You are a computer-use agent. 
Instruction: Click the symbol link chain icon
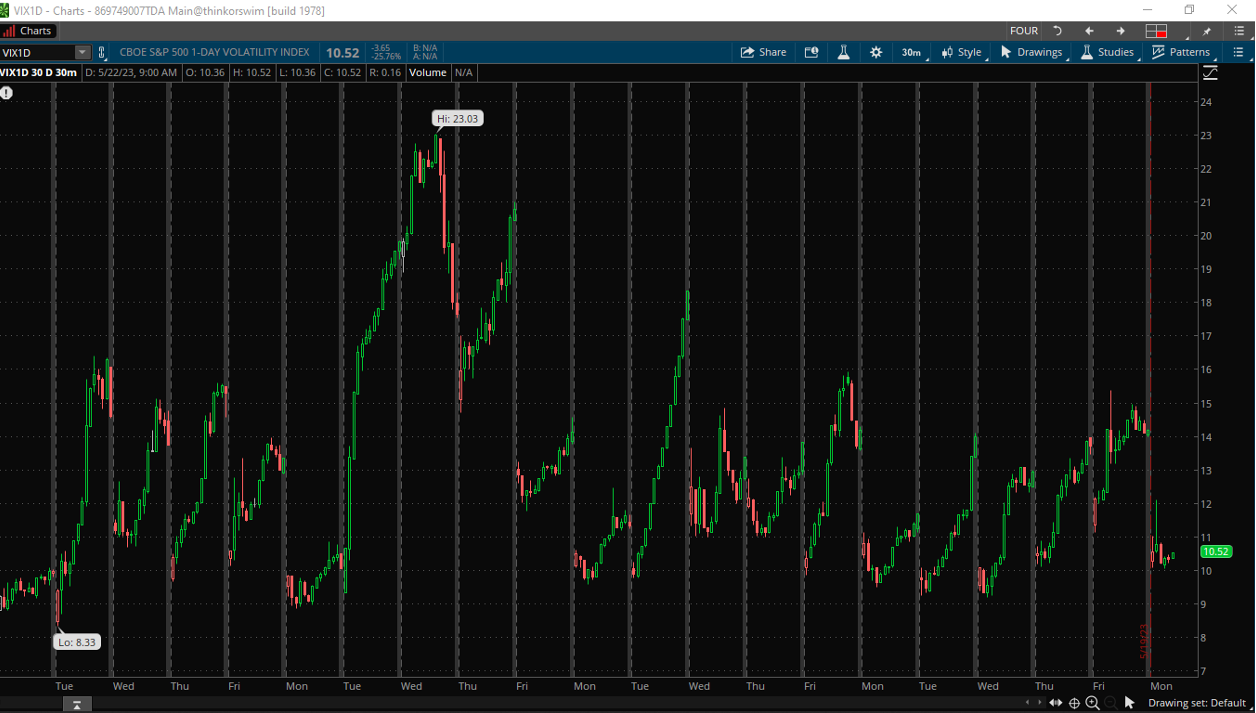point(101,53)
